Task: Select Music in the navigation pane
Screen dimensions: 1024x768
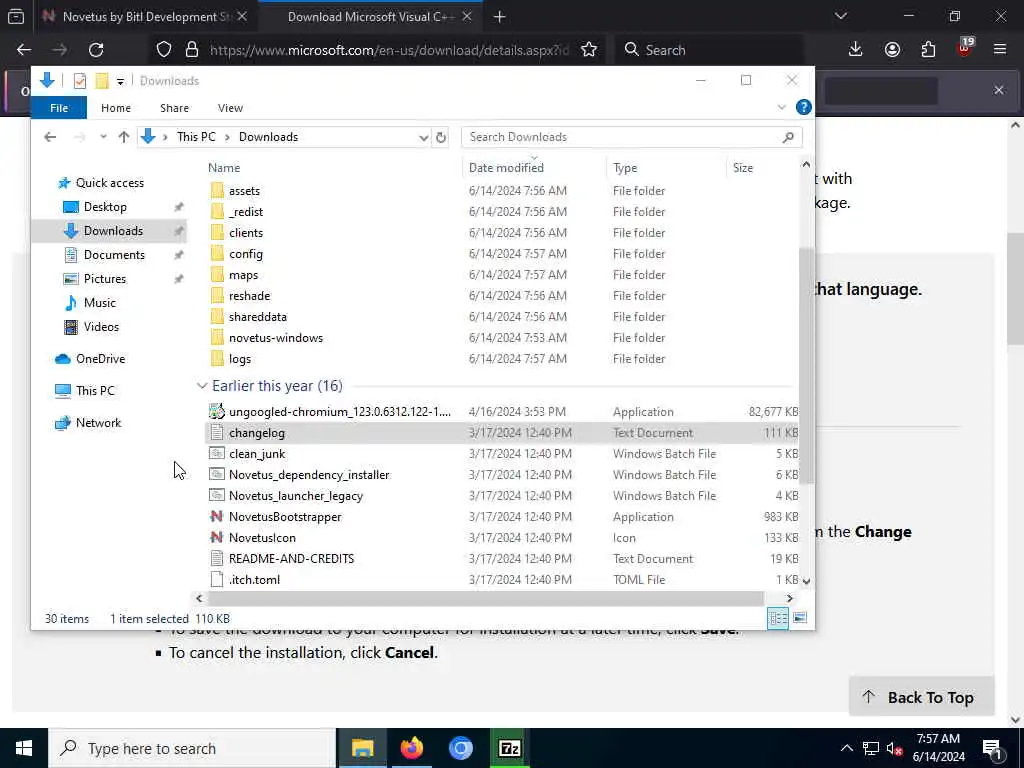Action: pyautogui.click(x=99, y=303)
